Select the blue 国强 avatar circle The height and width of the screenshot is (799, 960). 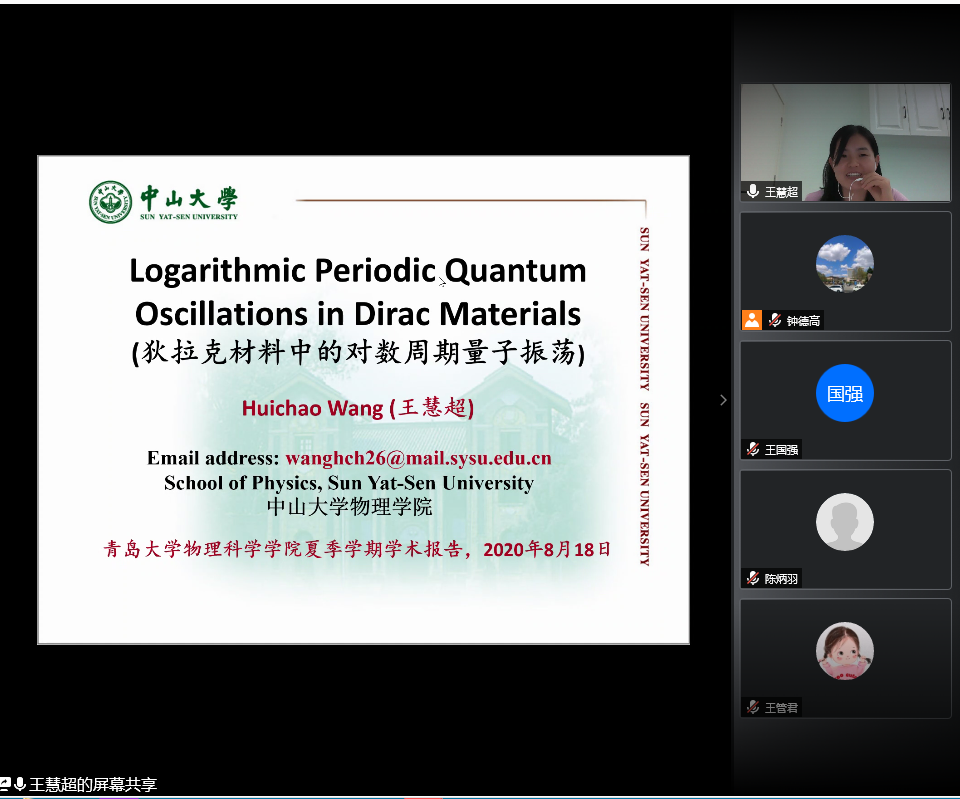(x=845, y=393)
